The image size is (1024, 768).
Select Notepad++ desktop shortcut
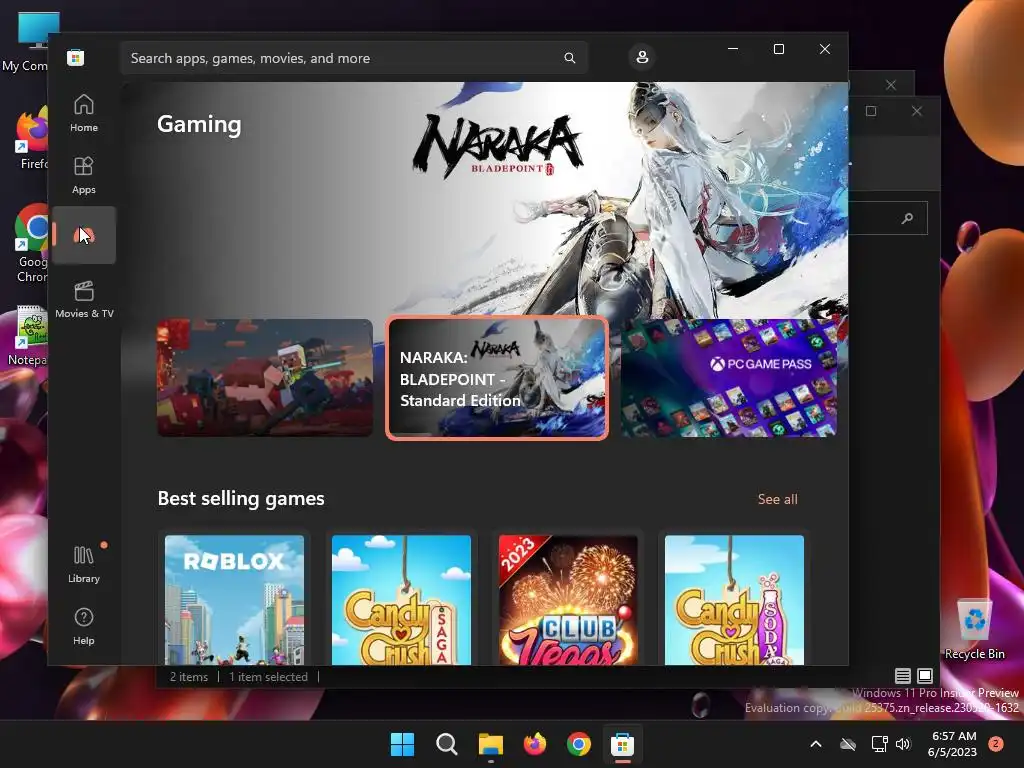27,335
